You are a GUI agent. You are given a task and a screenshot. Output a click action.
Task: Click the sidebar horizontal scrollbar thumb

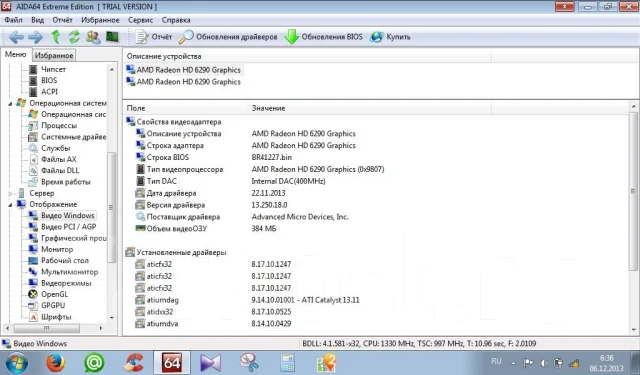coord(47,328)
